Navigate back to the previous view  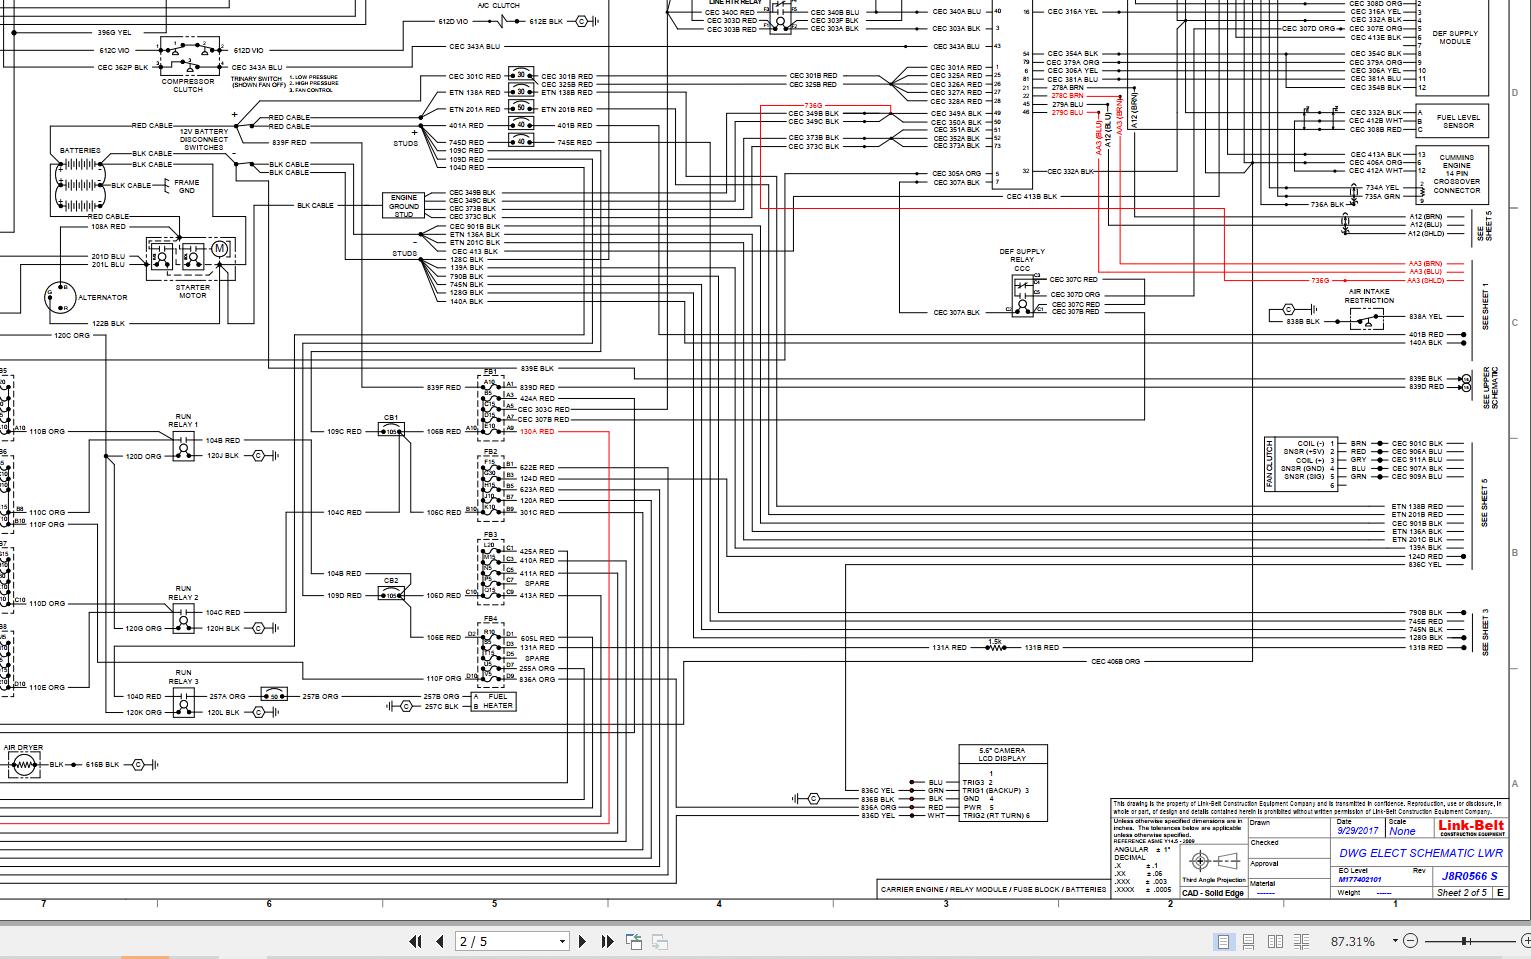(x=634, y=941)
